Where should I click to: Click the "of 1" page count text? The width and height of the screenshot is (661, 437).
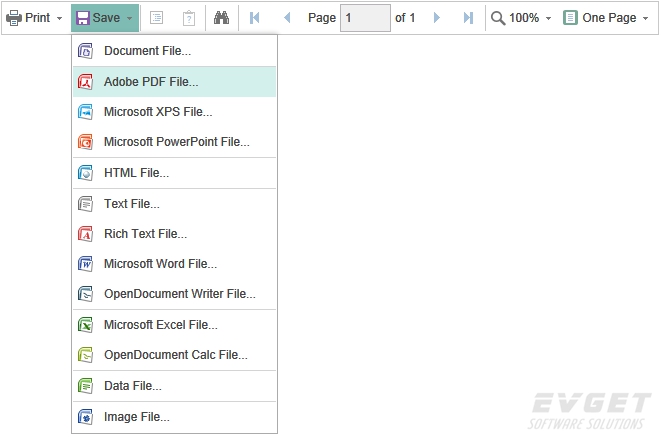(x=405, y=18)
